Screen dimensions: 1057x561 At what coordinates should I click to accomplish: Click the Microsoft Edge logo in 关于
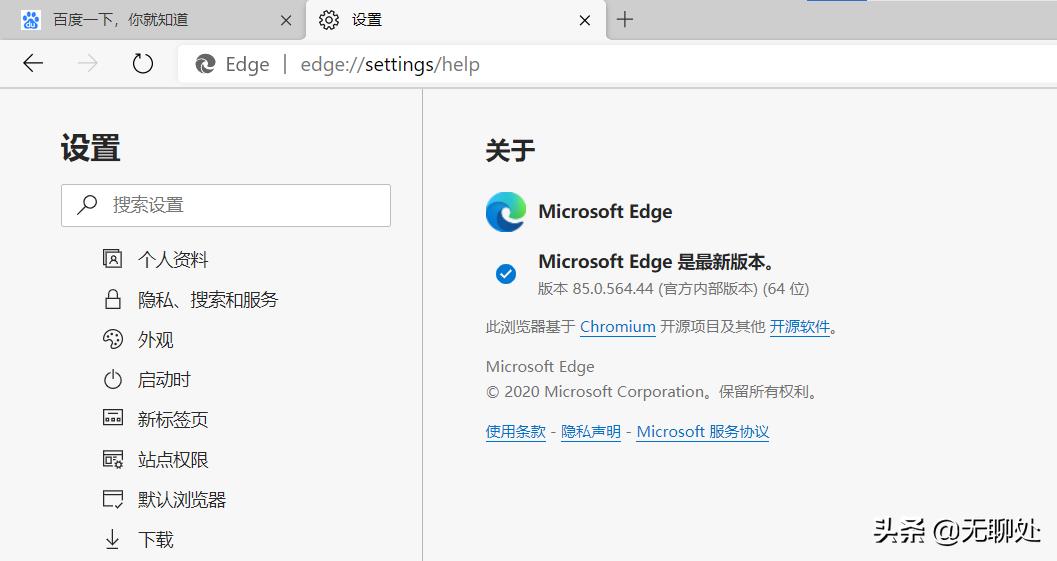pyautogui.click(x=506, y=212)
